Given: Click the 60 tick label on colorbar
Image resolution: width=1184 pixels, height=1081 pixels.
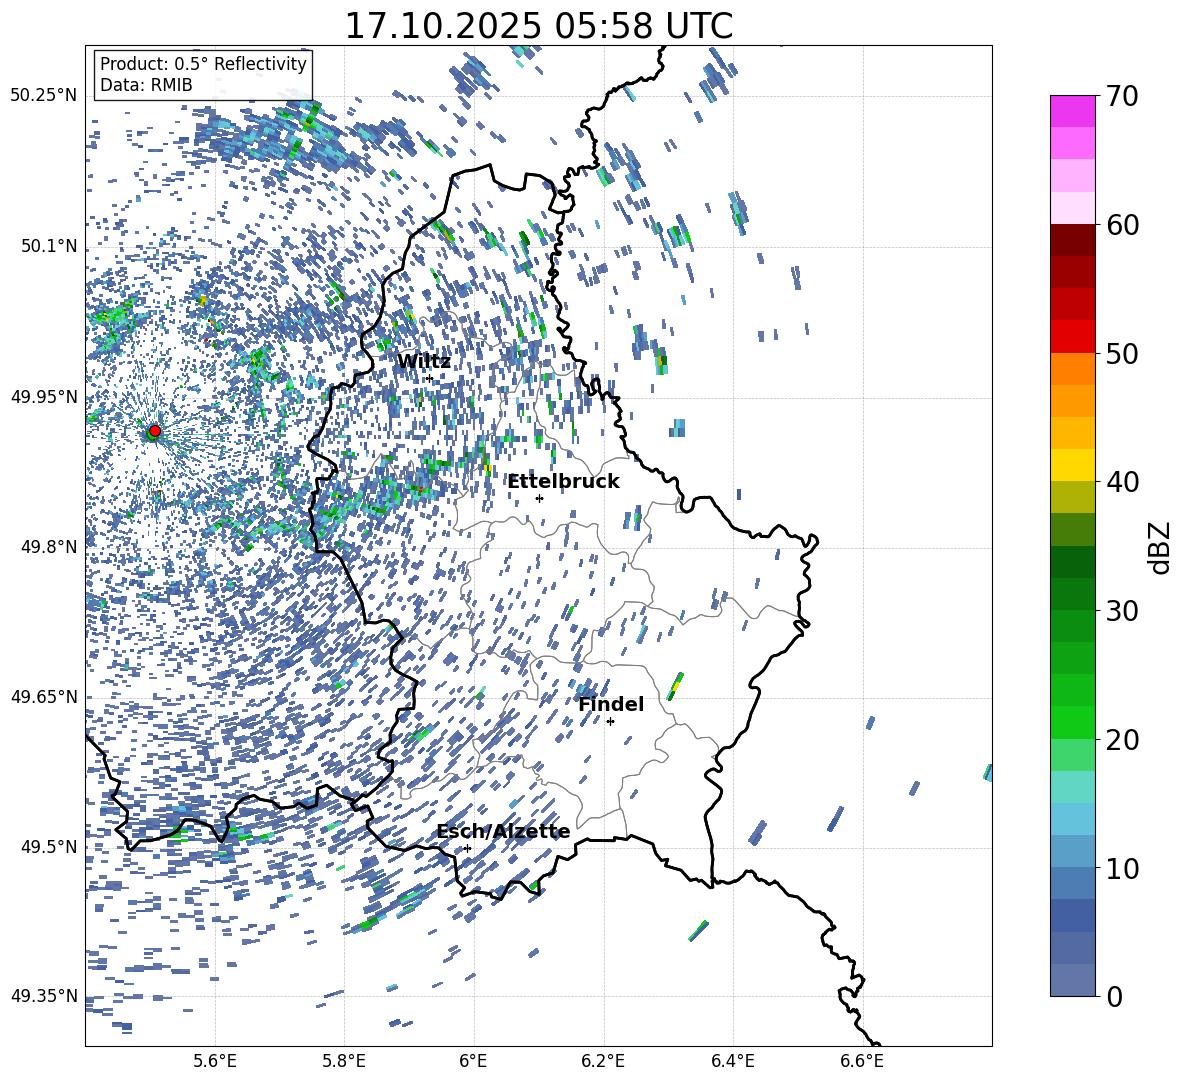Looking at the screenshot, I should click(x=1124, y=225).
